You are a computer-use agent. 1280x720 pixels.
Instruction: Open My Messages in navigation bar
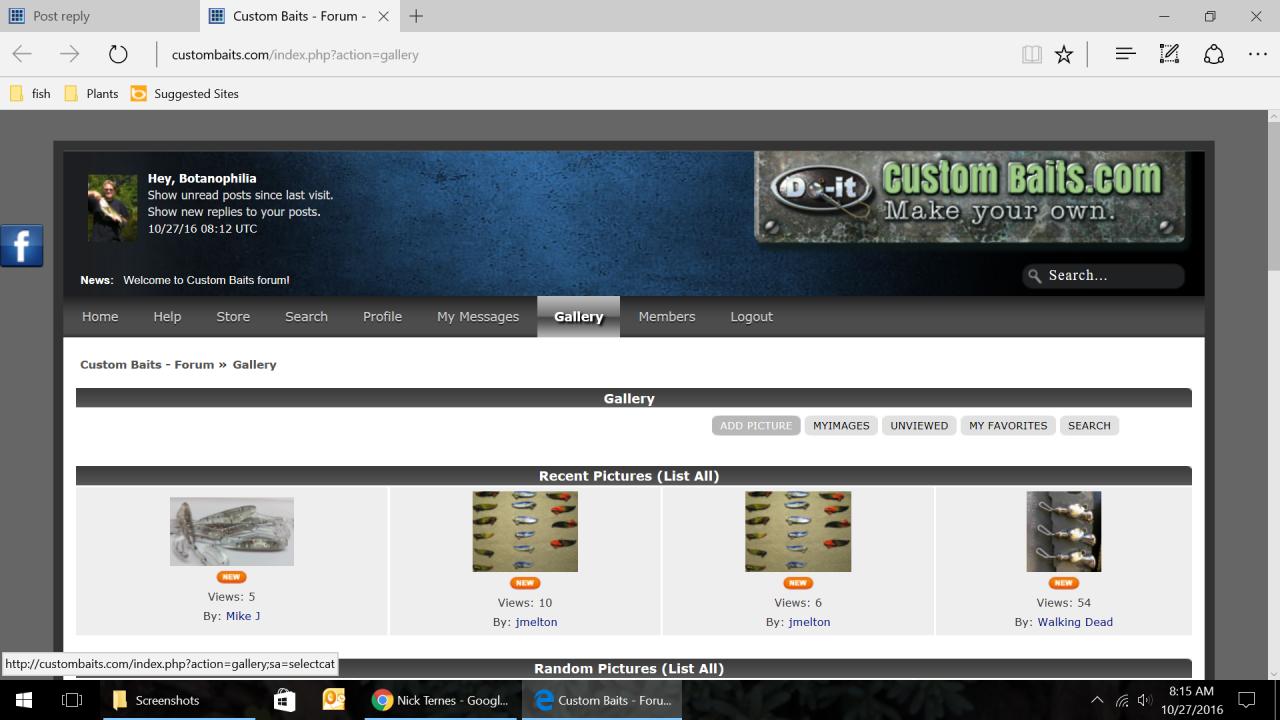pos(477,317)
